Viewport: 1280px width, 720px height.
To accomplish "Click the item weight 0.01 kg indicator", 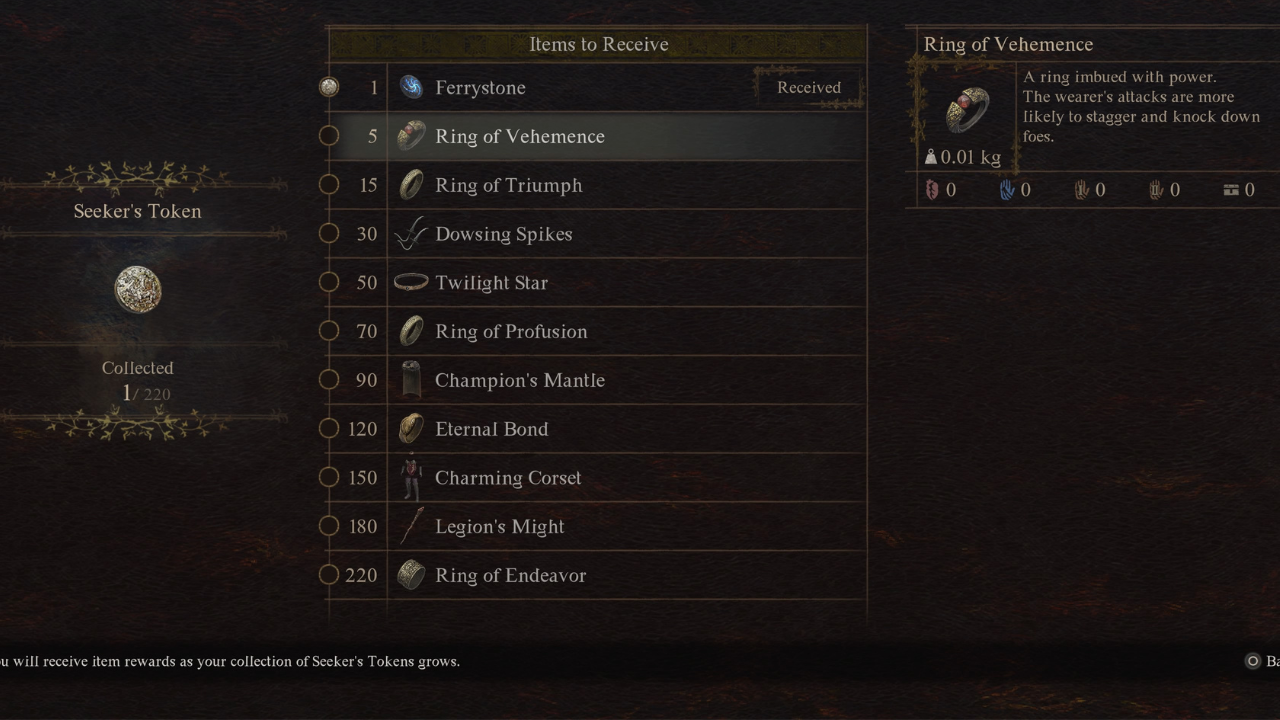I will 963,157.
